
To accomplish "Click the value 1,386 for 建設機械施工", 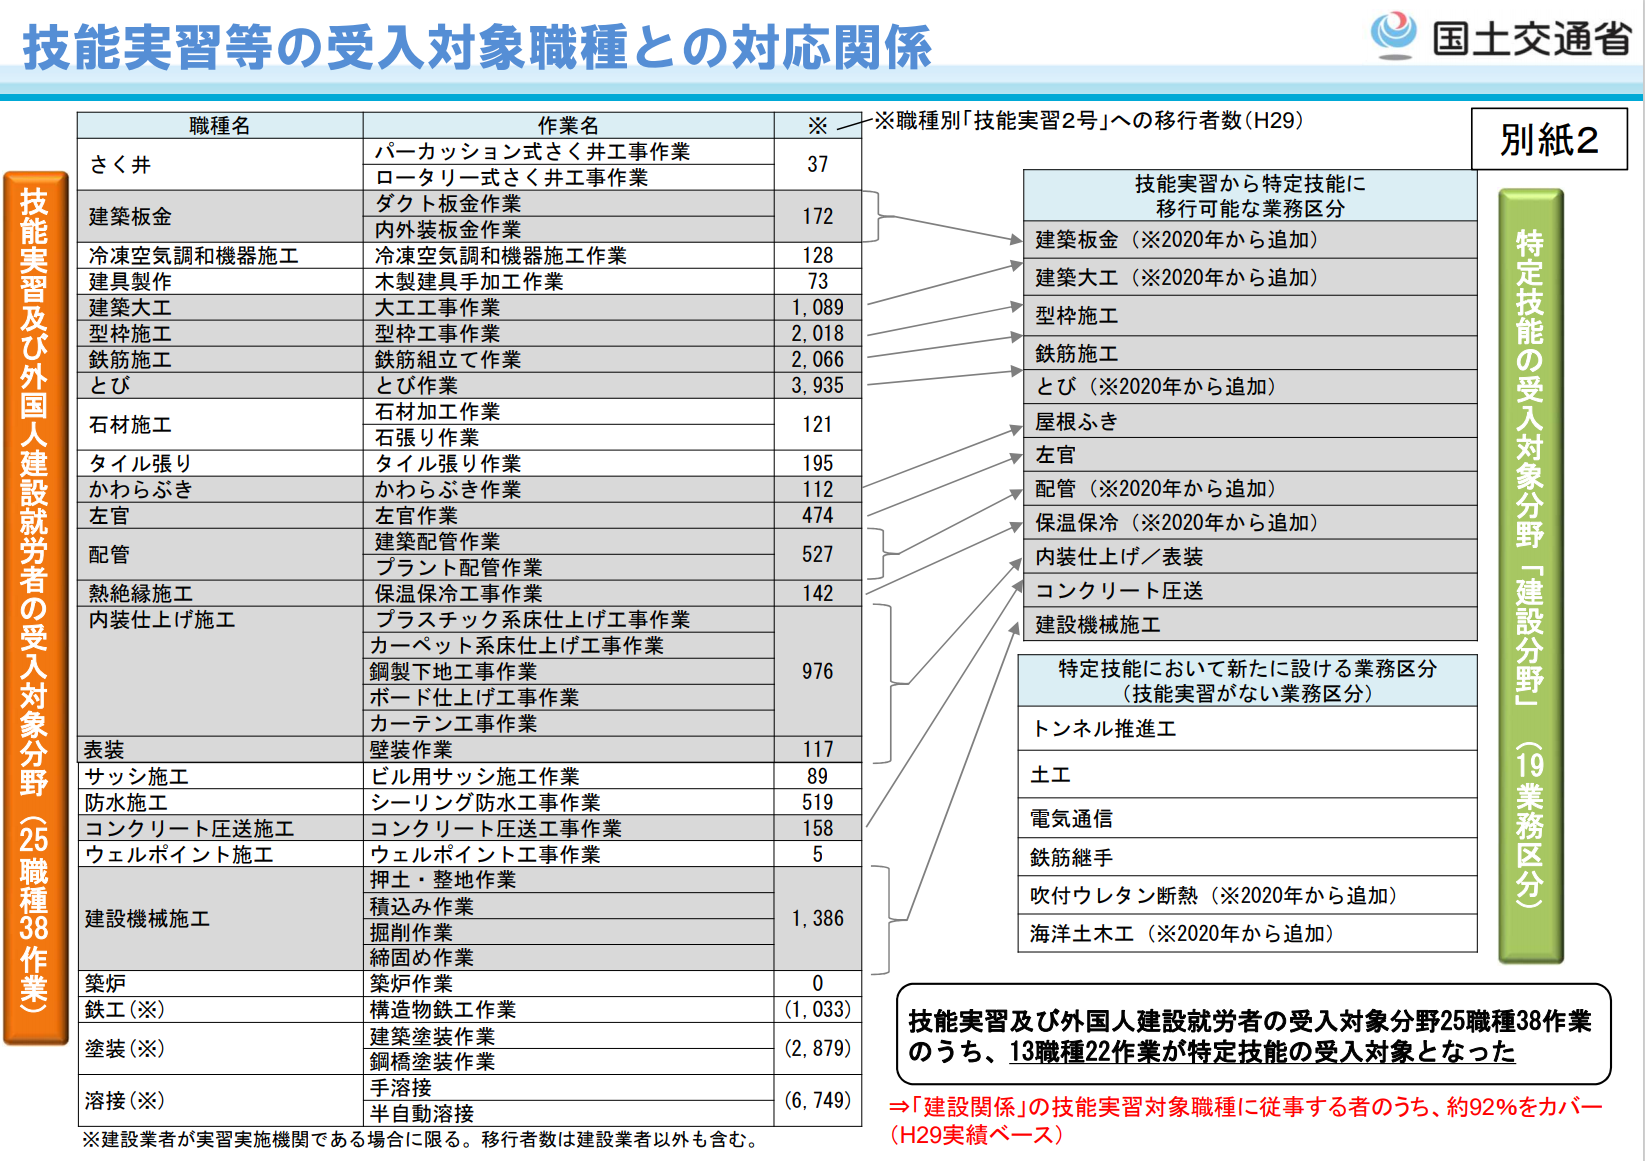I will click(817, 918).
